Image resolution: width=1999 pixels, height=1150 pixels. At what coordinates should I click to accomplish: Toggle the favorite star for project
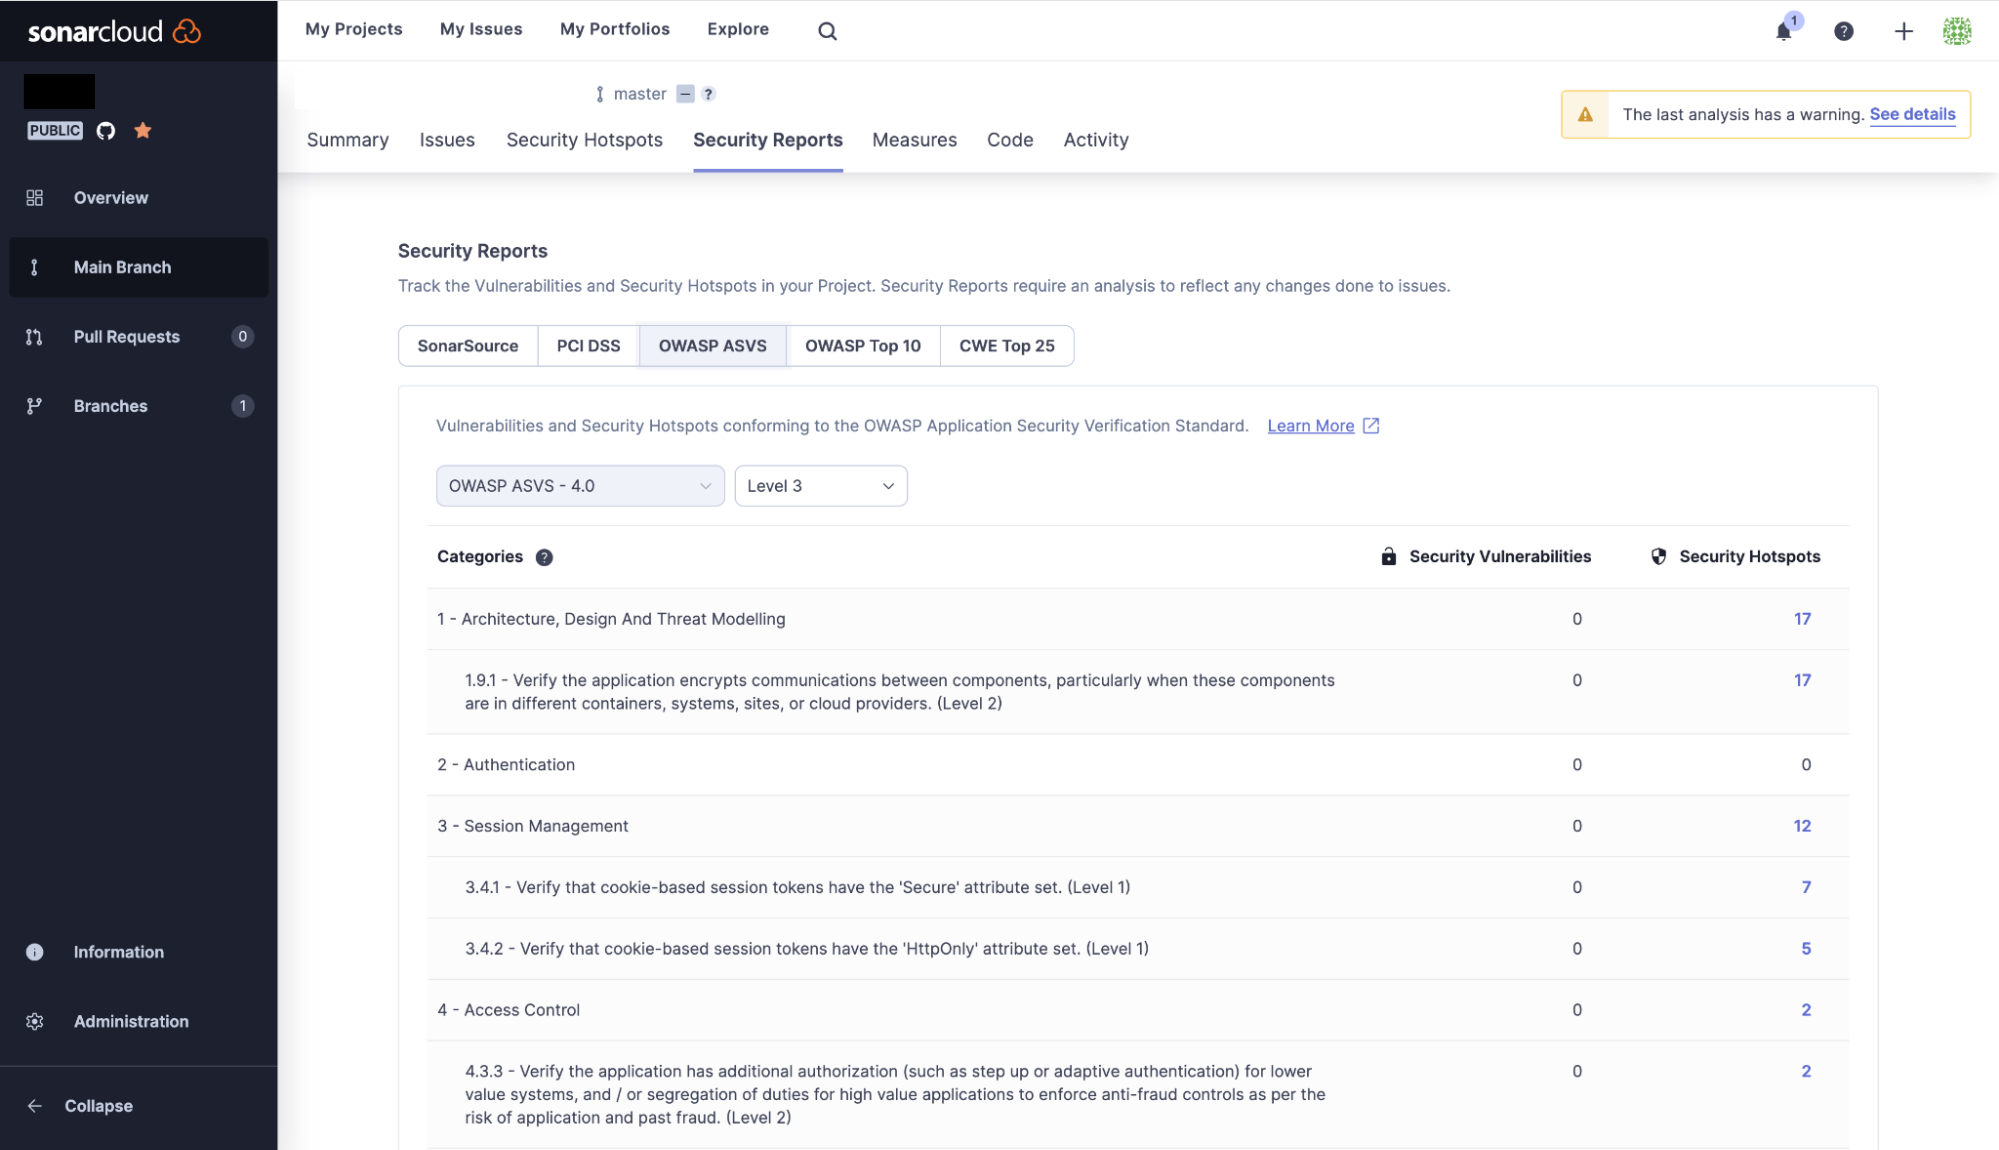143,130
